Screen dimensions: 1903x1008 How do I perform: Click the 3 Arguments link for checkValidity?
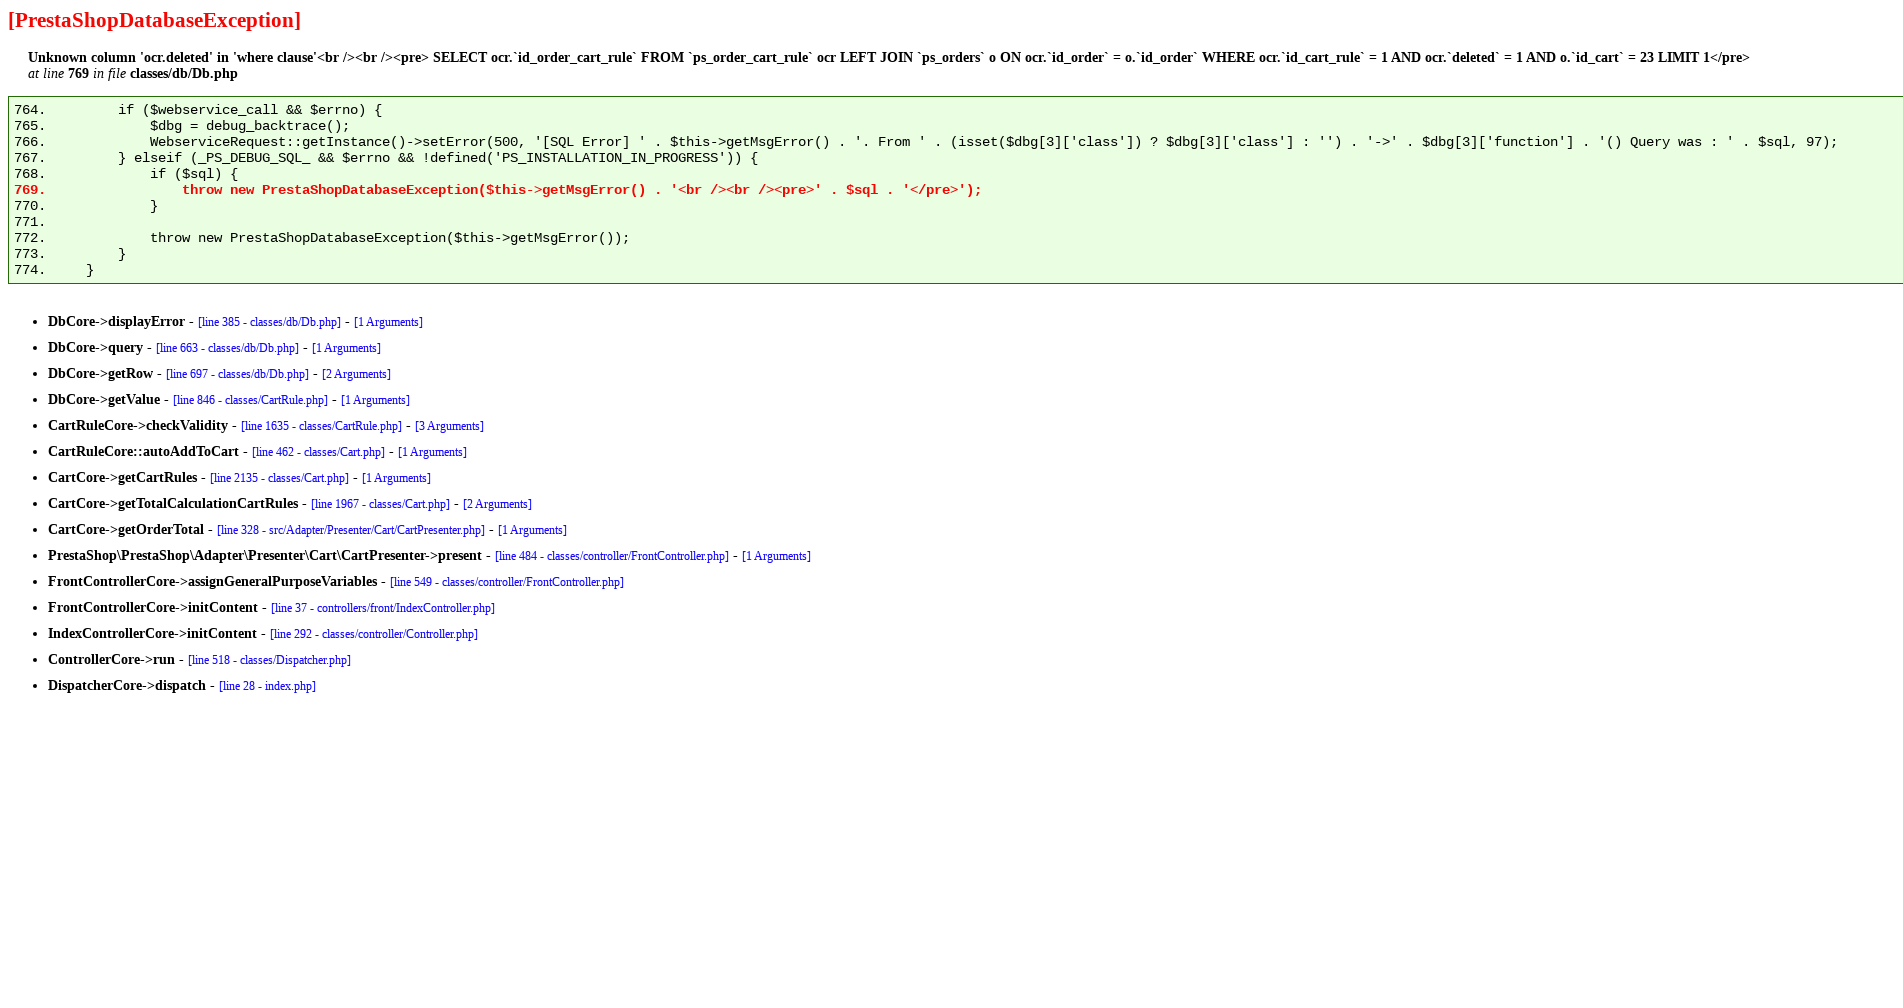click(x=448, y=426)
